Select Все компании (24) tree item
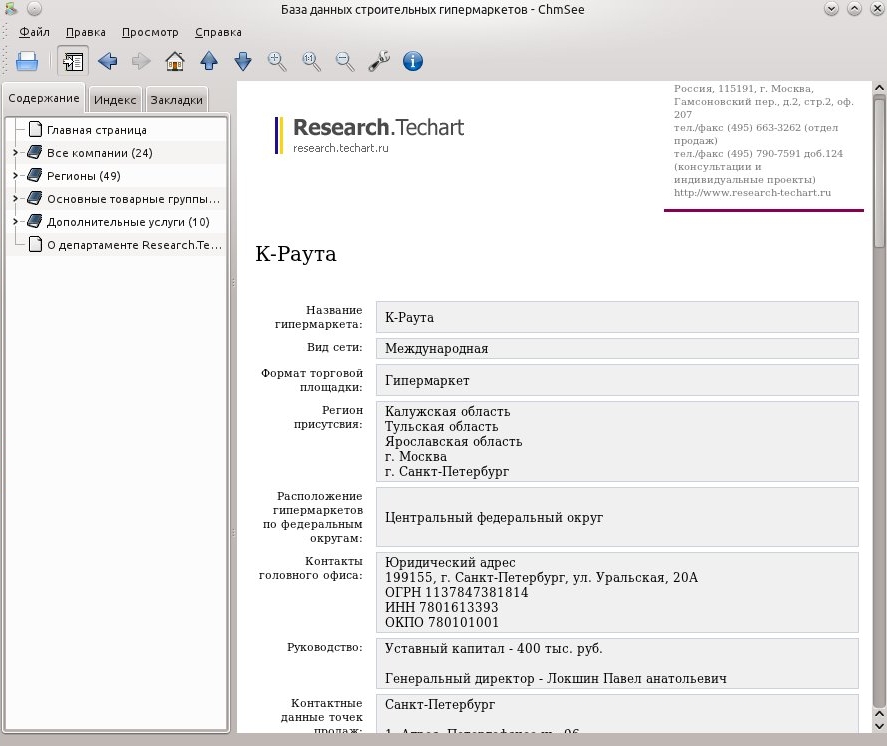This screenshot has width=887, height=746. (x=100, y=153)
